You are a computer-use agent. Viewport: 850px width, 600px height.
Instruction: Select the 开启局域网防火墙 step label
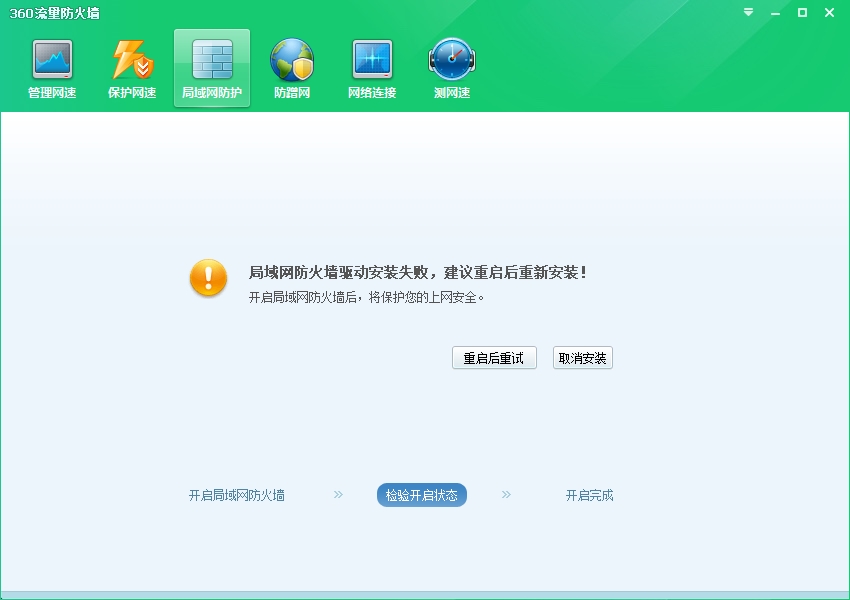coord(237,495)
